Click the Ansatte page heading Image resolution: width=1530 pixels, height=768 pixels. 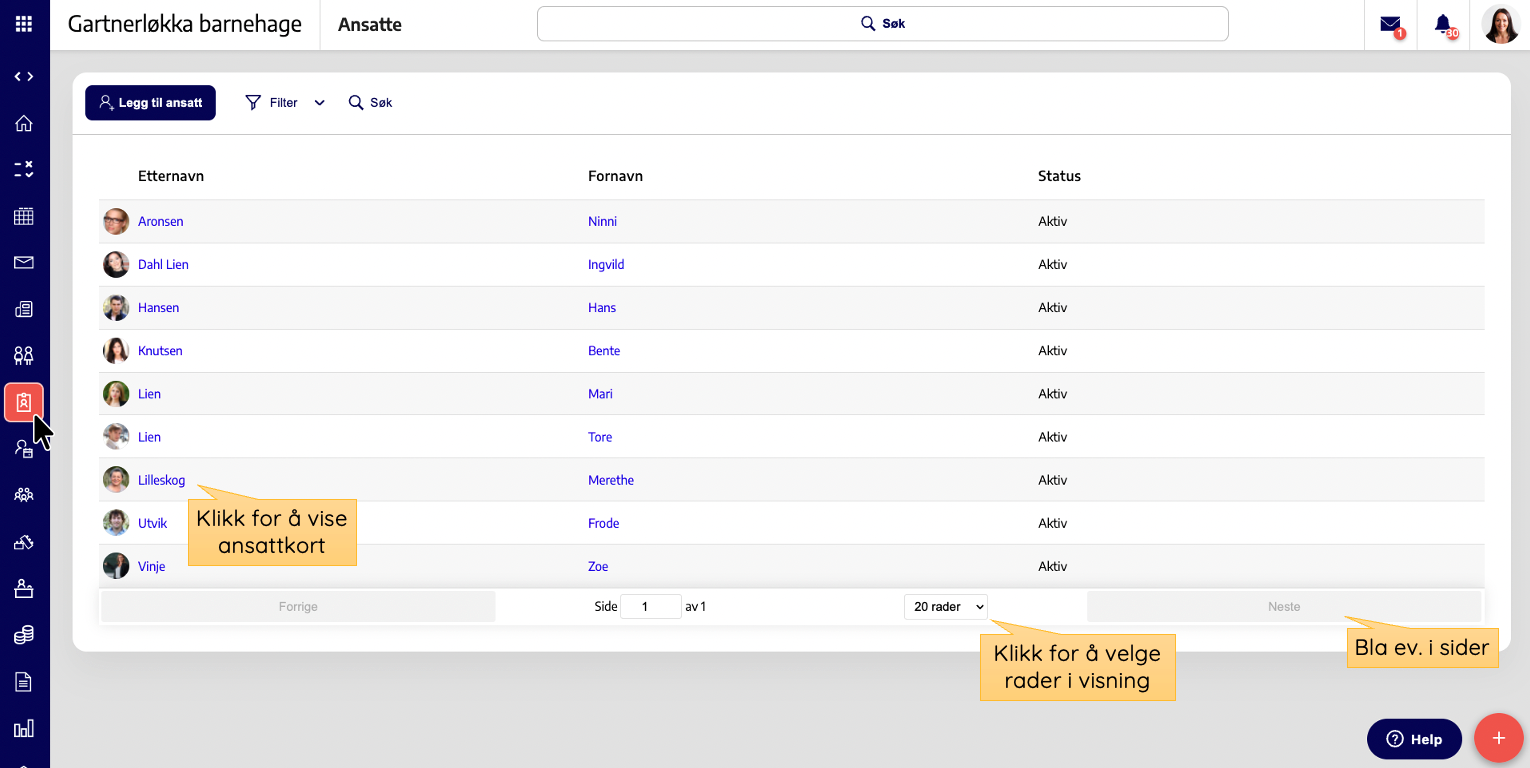point(370,25)
